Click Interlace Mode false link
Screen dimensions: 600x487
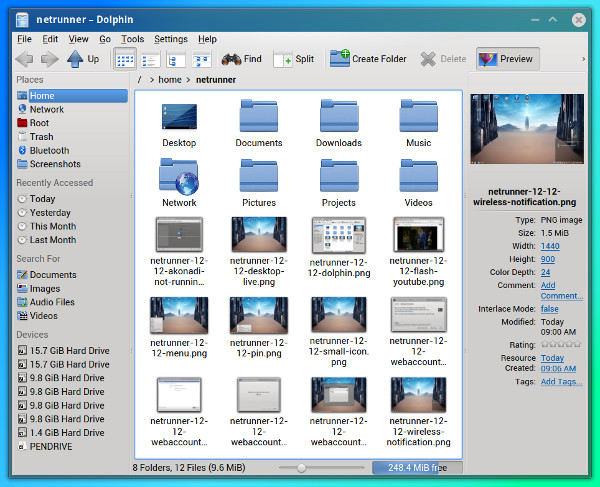(549, 309)
